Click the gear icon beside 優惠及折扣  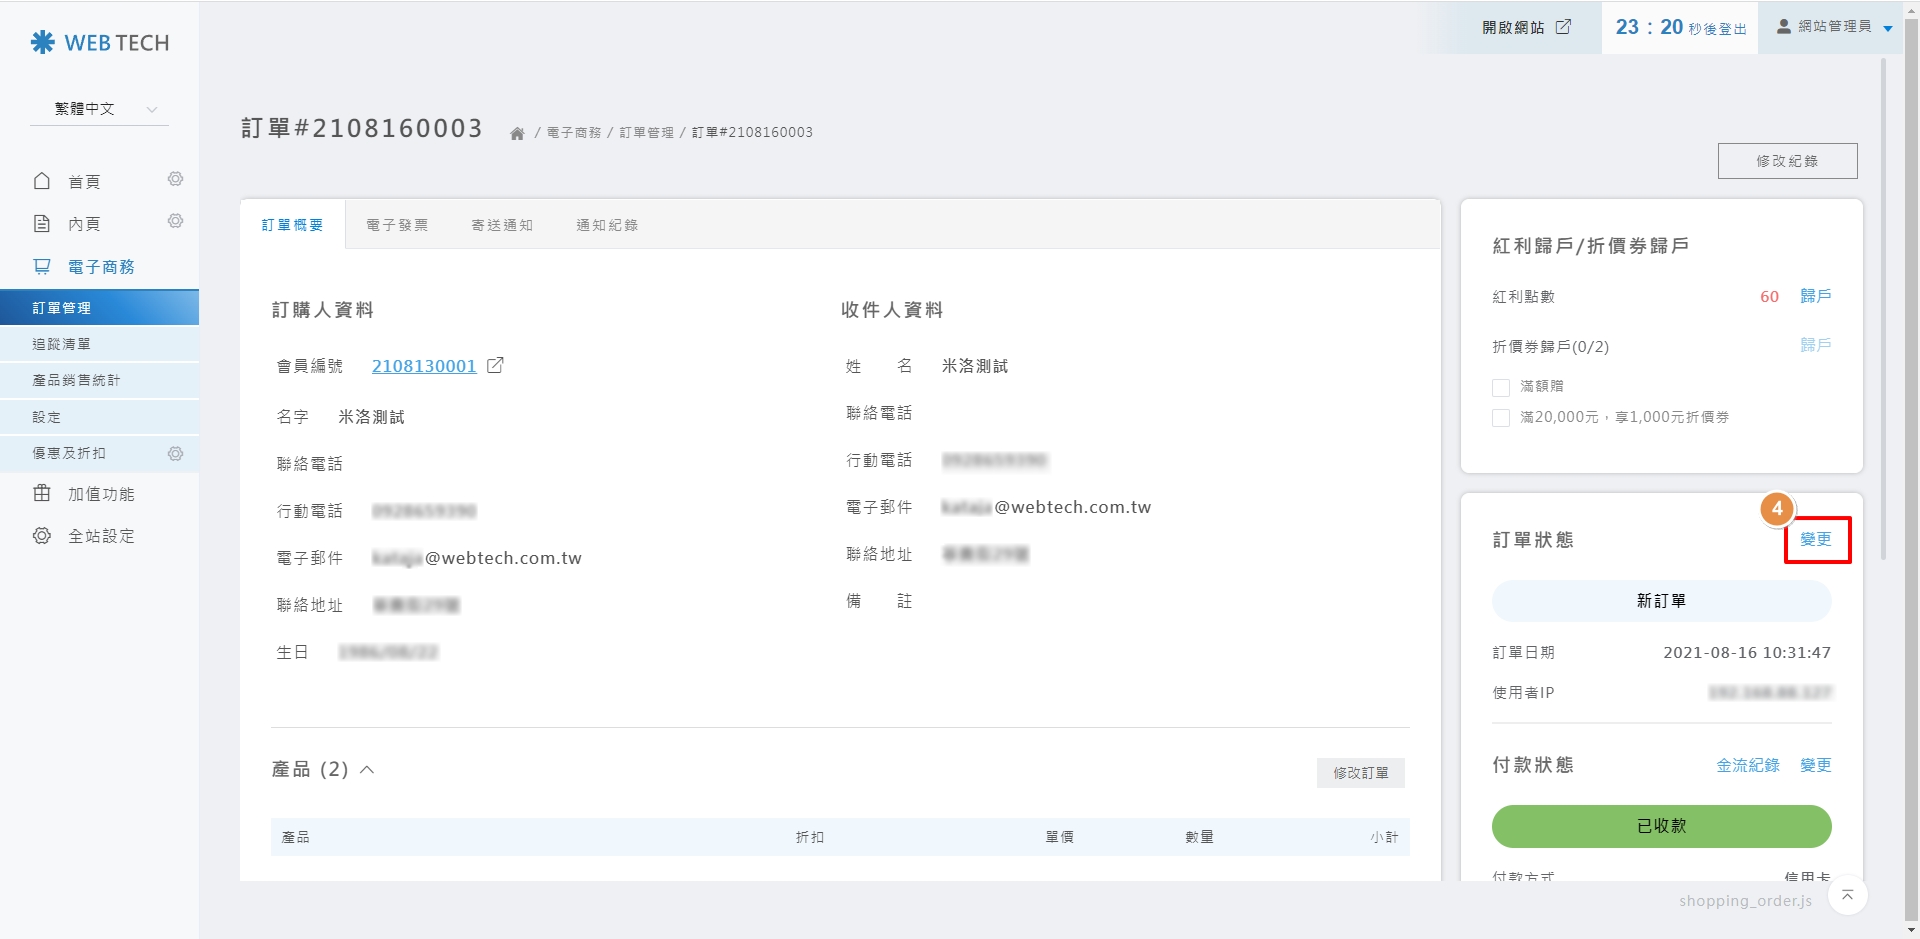tap(175, 454)
